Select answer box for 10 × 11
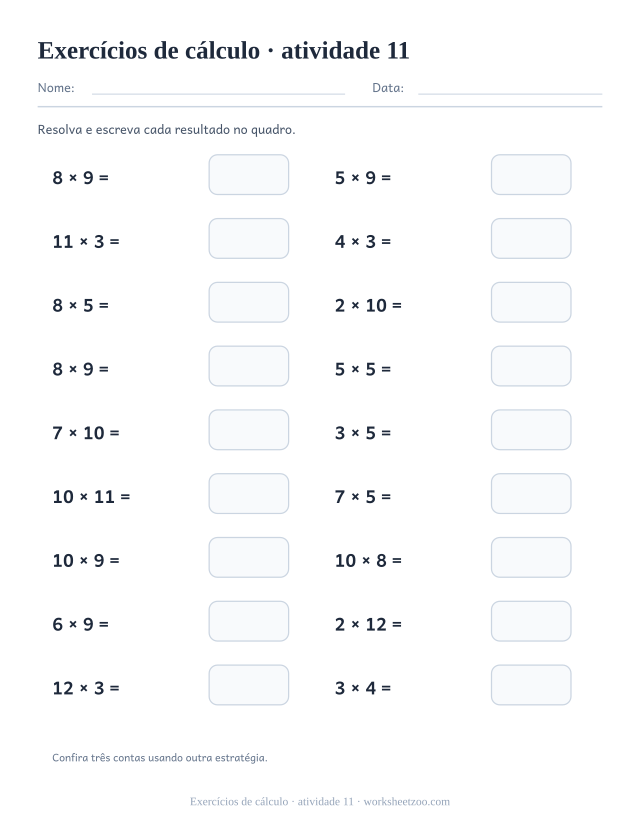Screen dimensions: 640x829 tap(249, 494)
